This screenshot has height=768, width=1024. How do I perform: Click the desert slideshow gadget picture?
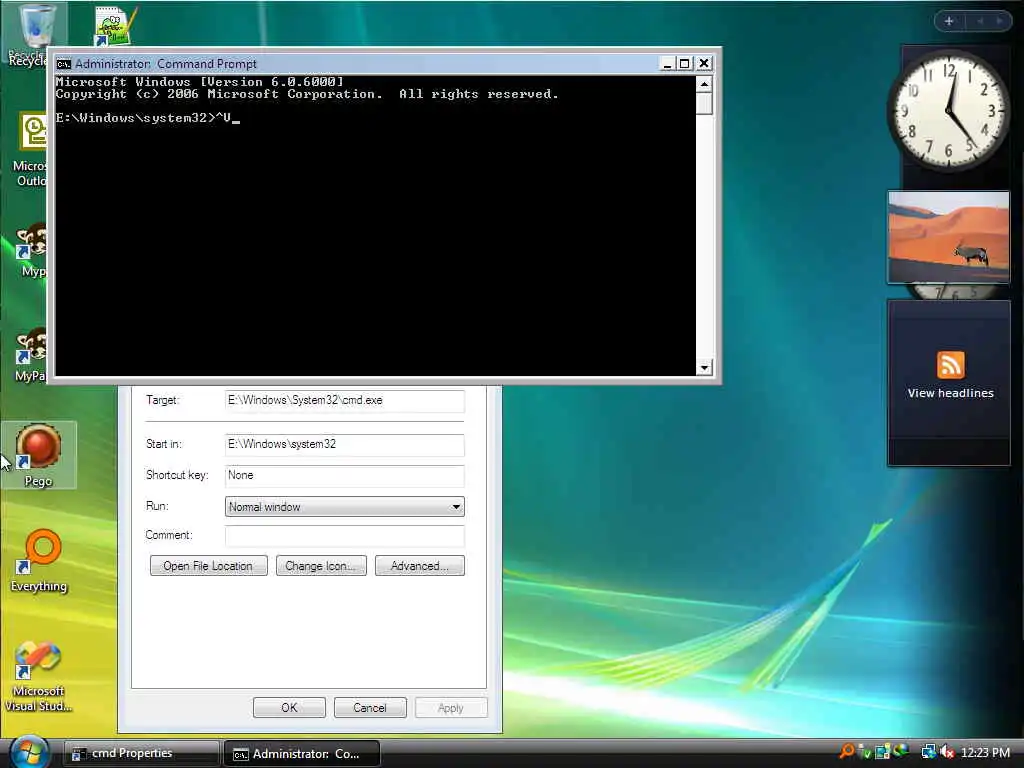click(949, 237)
